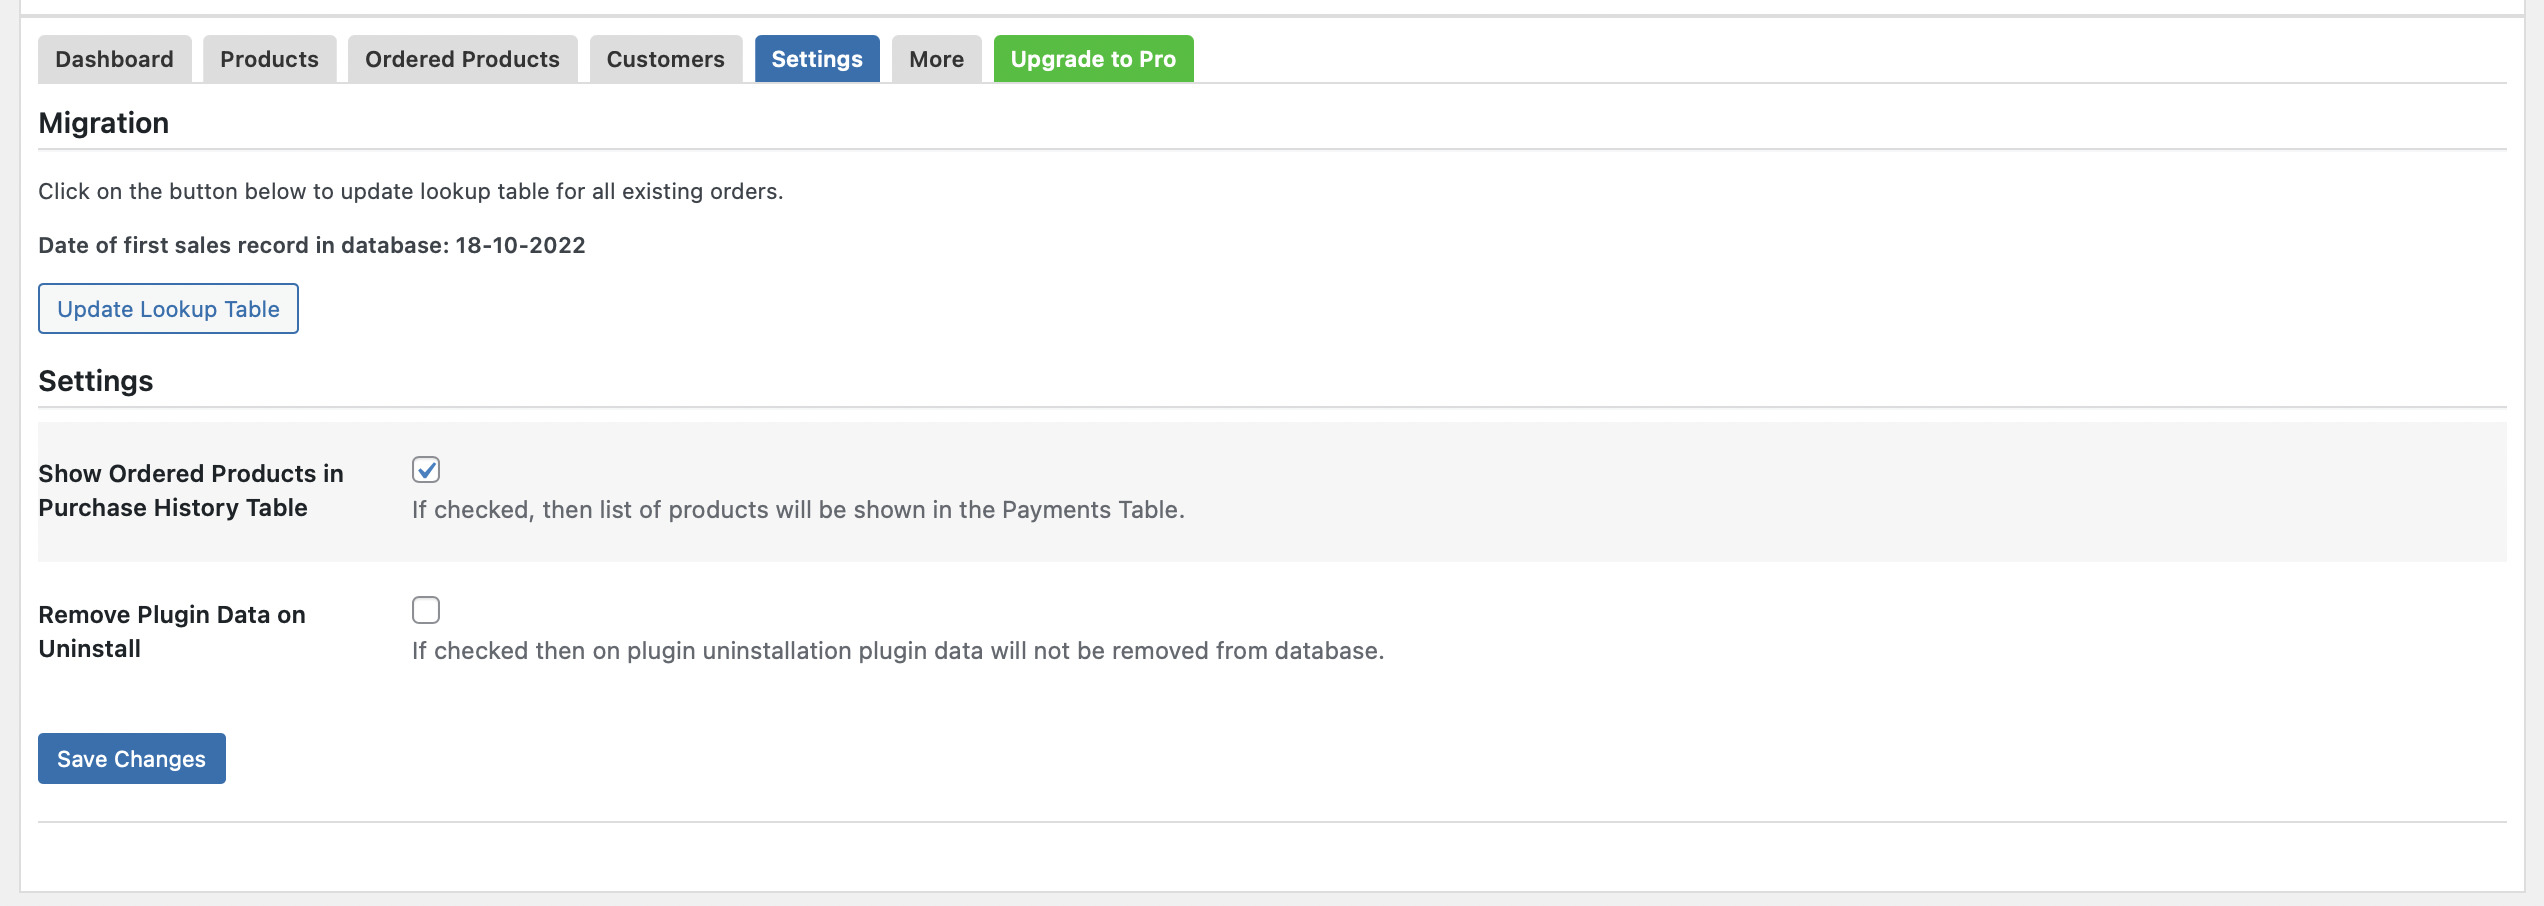Select the Customers tab

665,59
